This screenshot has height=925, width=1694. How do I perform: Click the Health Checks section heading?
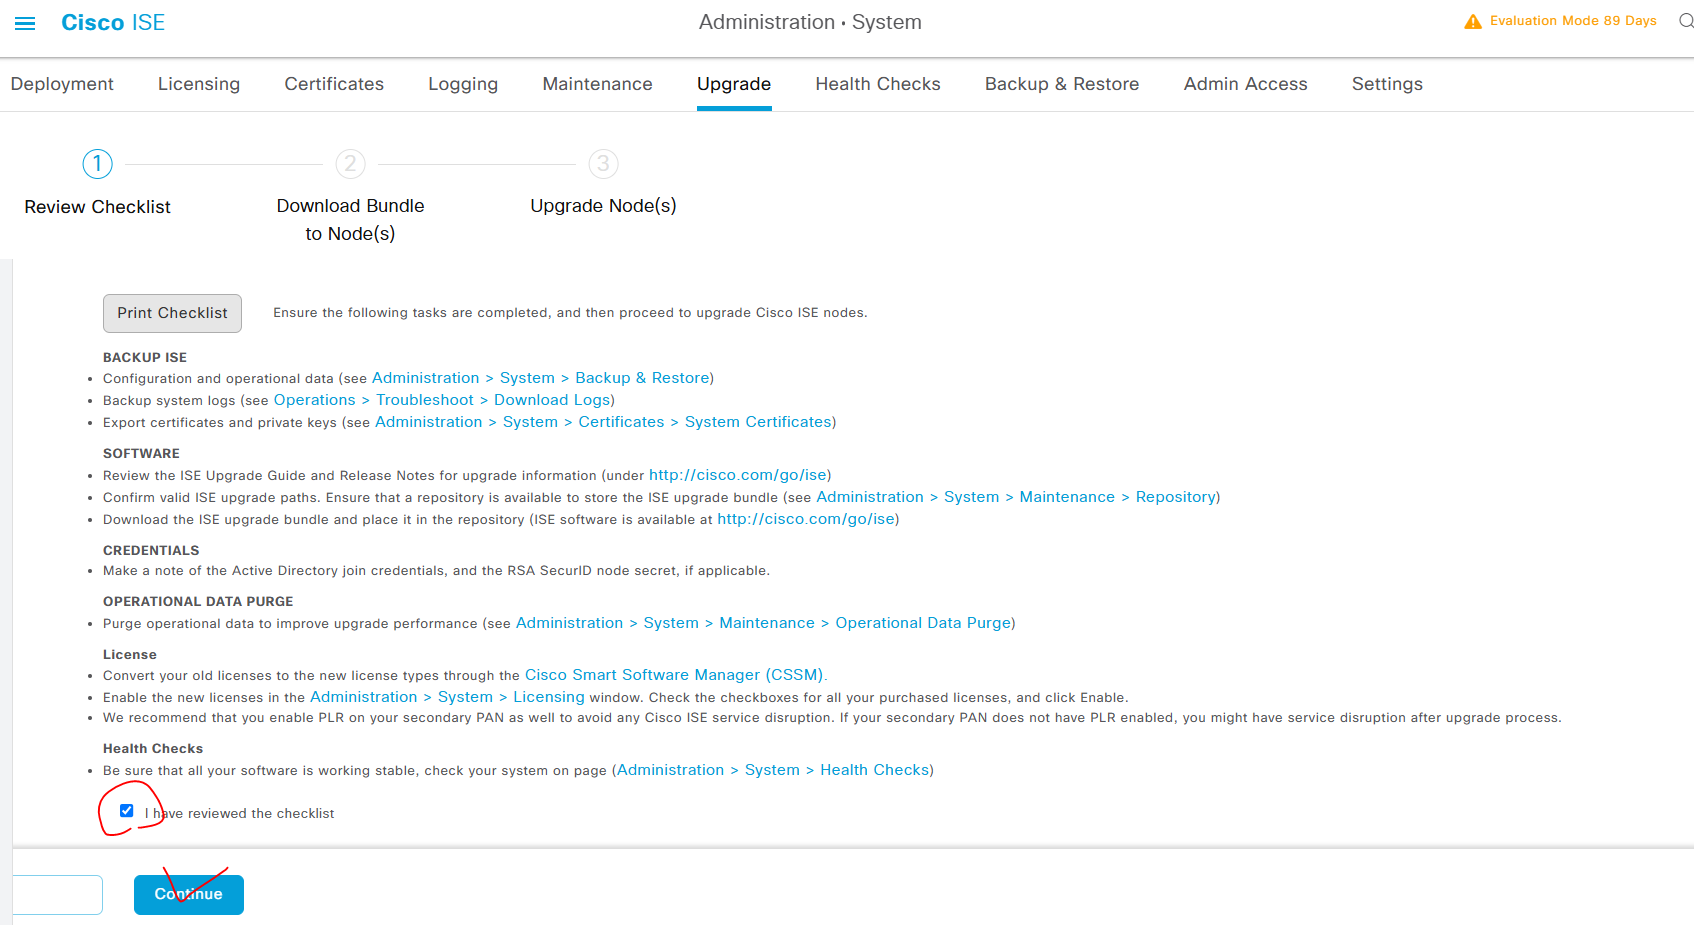tap(153, 748)
